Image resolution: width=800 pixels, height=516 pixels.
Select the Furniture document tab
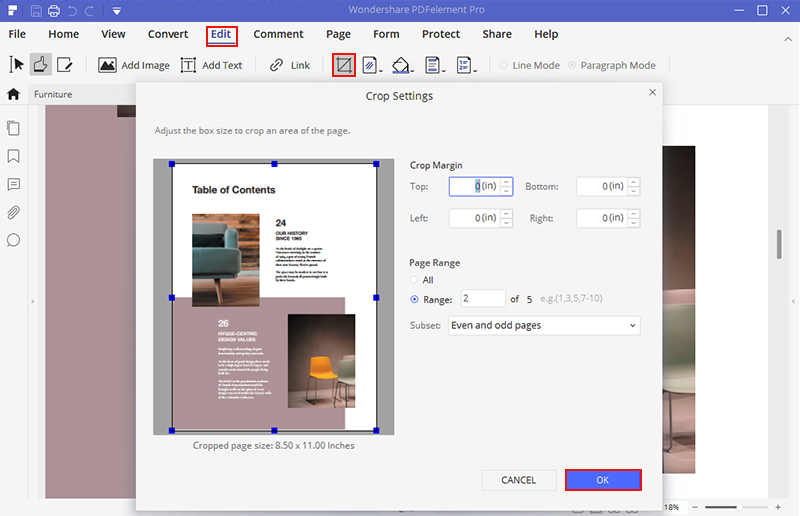click(53, 94)
